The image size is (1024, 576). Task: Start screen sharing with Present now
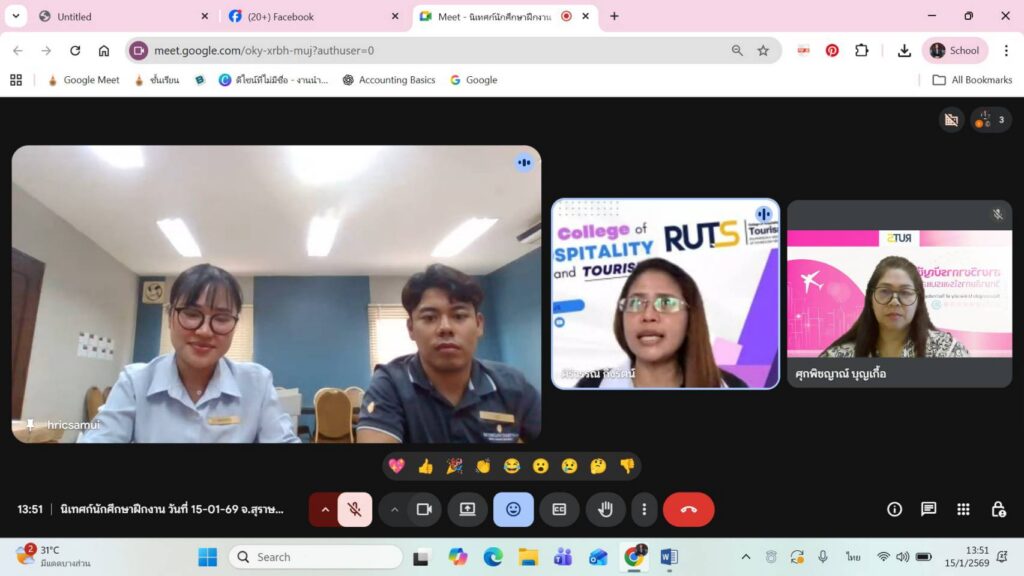[x=467, y=509]
